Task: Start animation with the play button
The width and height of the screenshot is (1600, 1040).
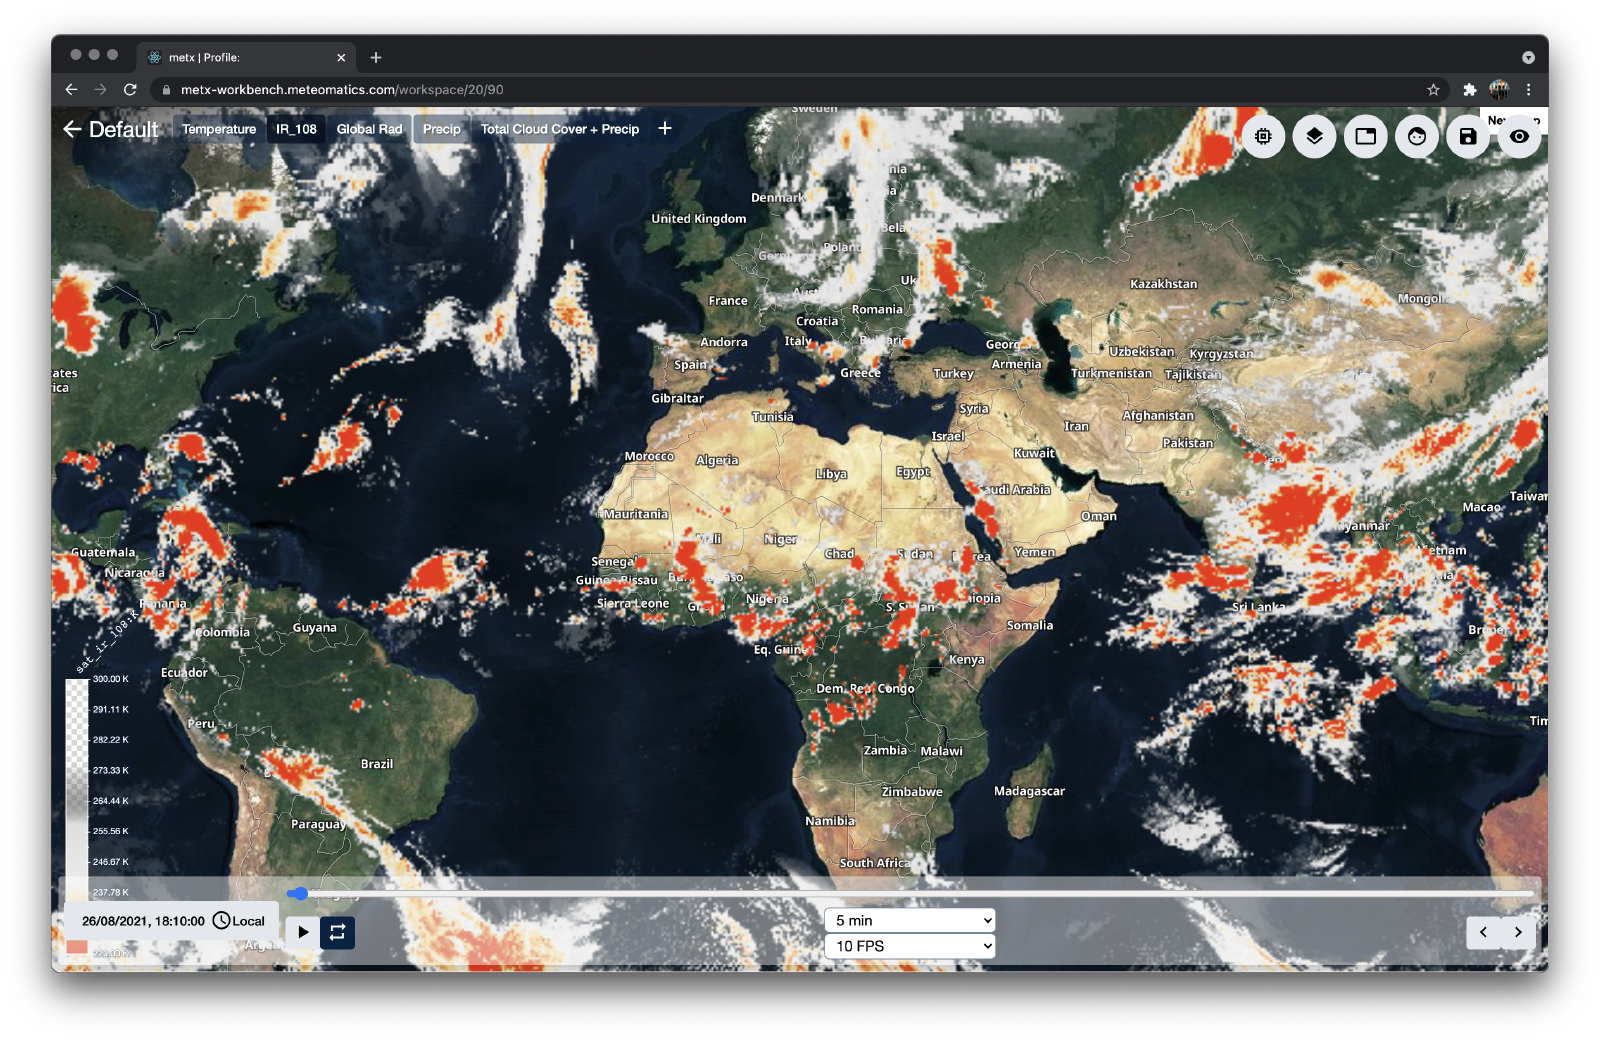Action: [303, 932]
